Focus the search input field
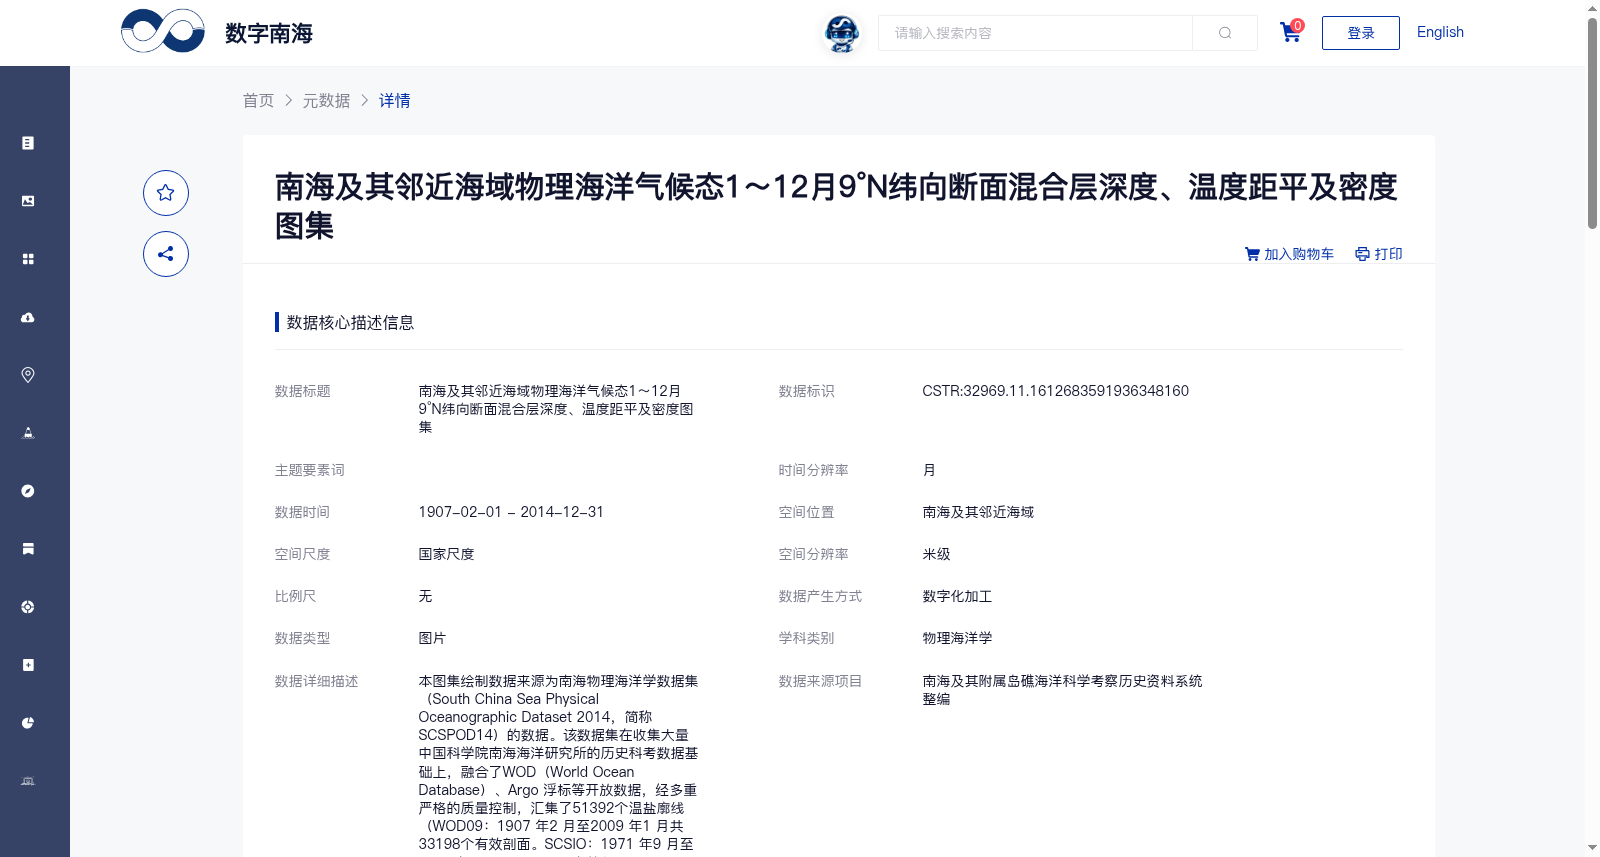The image size is (1600, 857). [x=1035, y=33]
